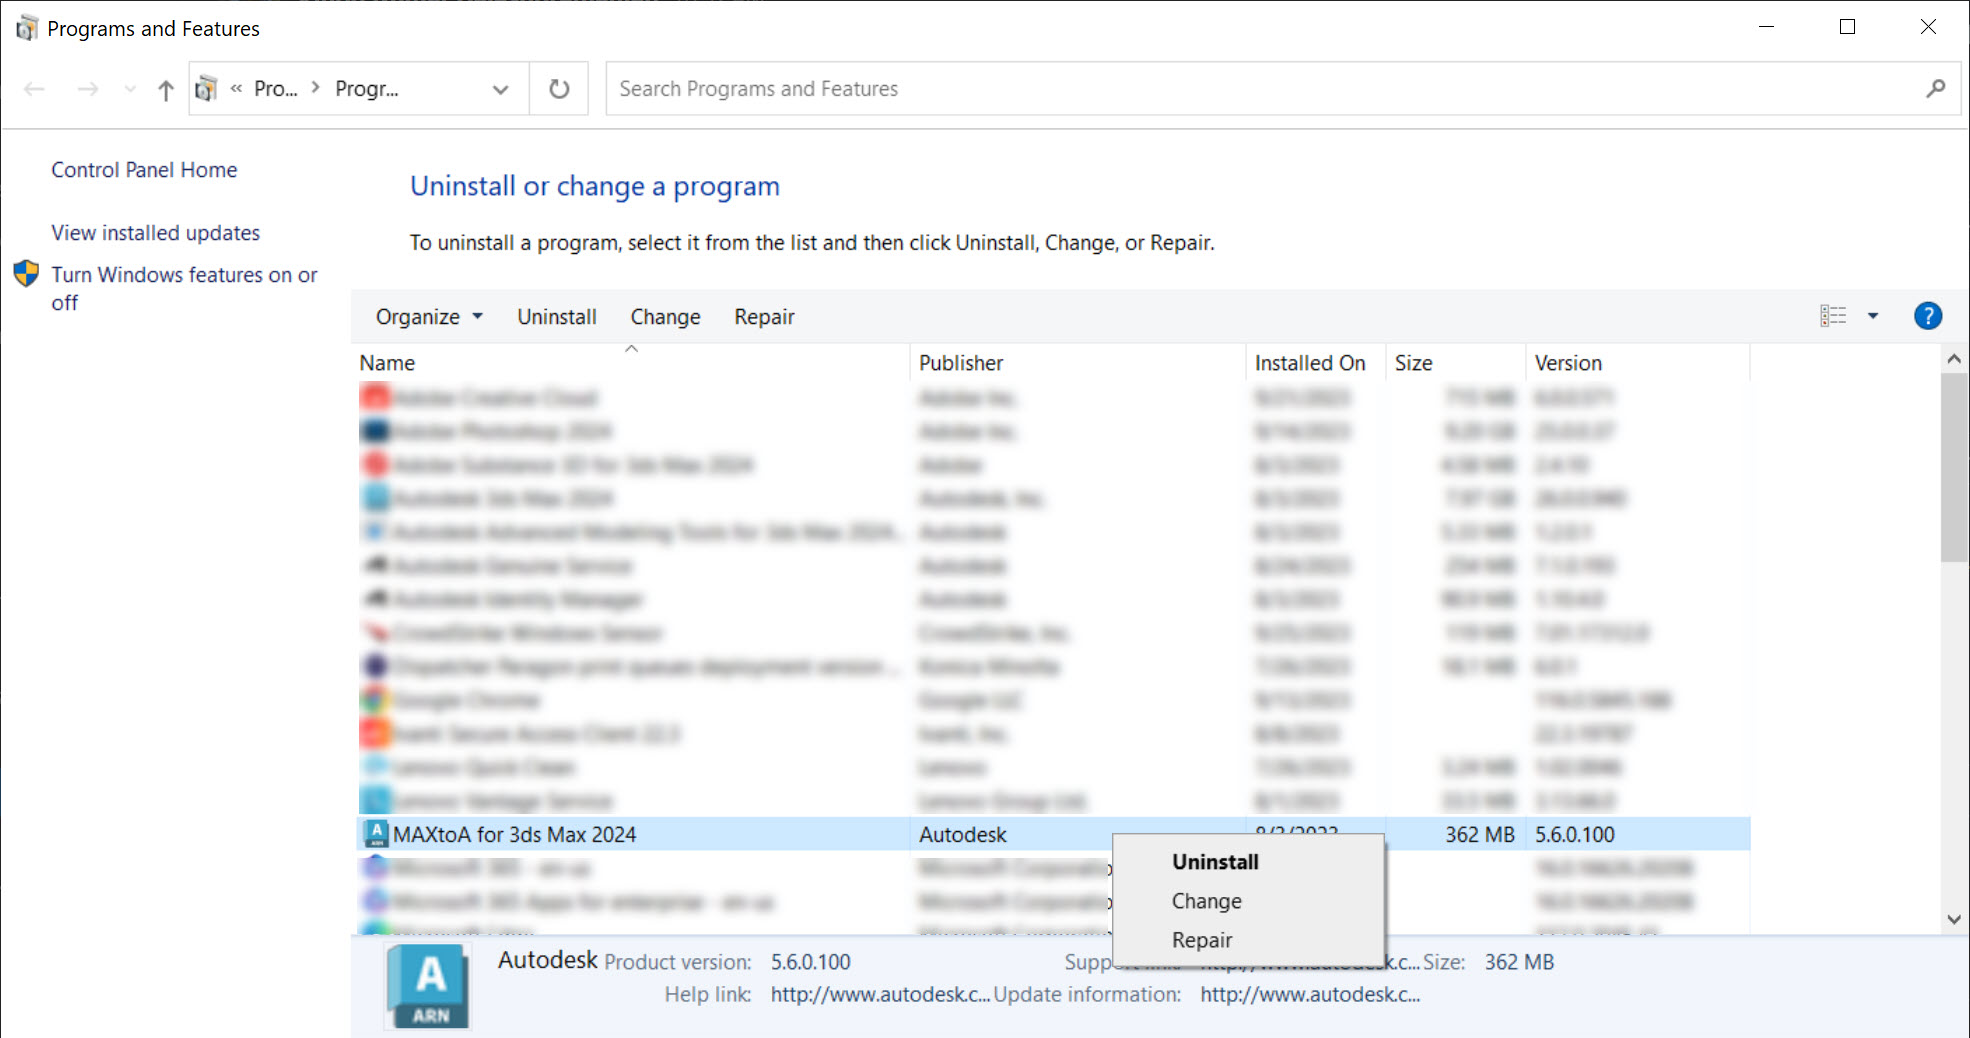Click the Autodesk ARN icon in the details pane

tap(428, 986)
